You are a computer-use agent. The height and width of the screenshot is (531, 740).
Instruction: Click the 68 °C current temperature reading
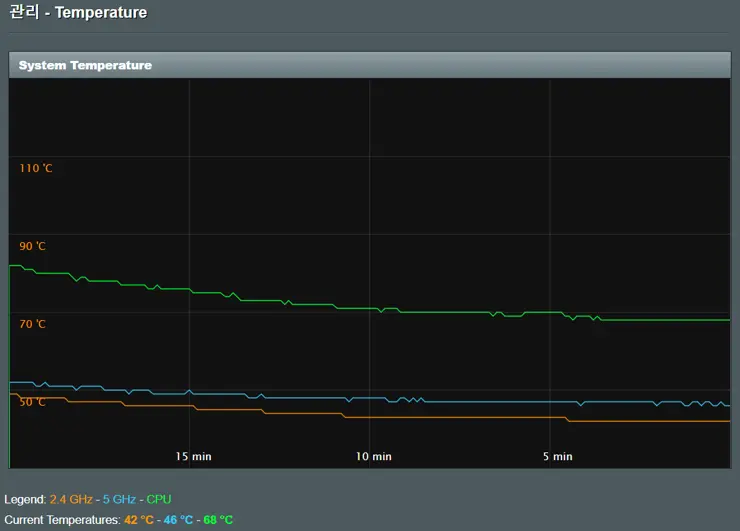pyautogui.click(x=218, y=520)
